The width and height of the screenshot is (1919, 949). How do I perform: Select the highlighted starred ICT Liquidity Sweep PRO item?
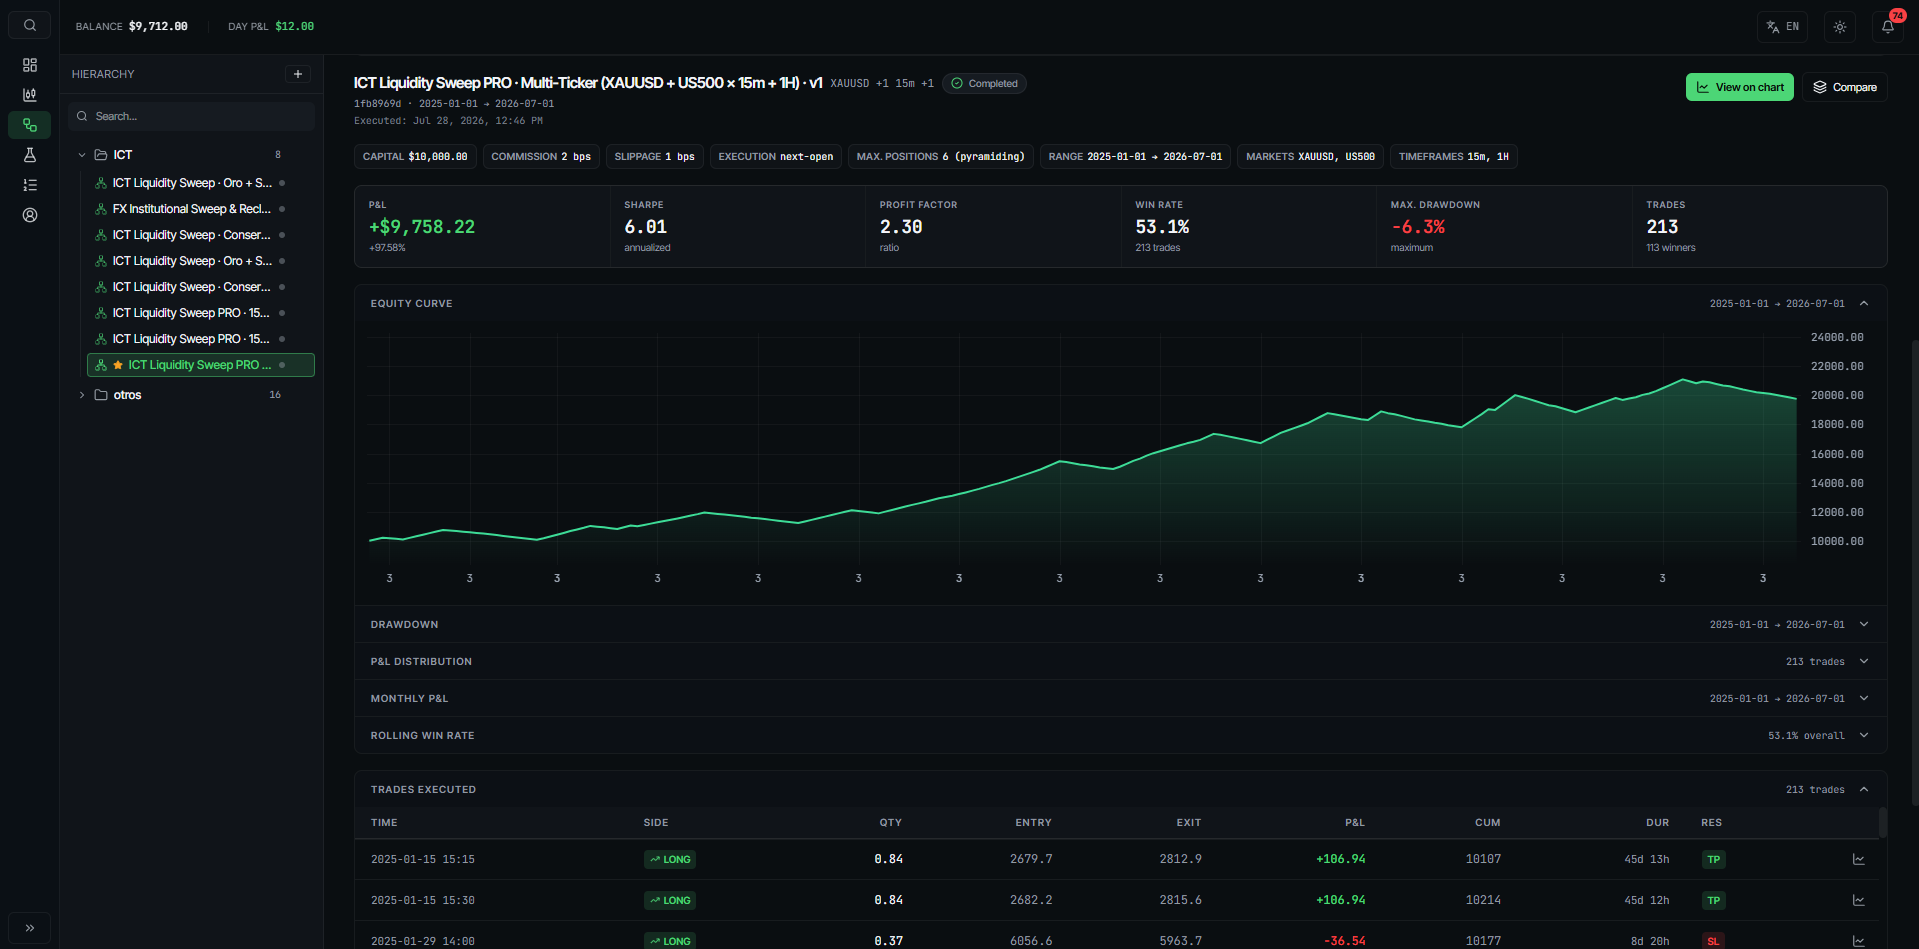click(x=201, y=365)
